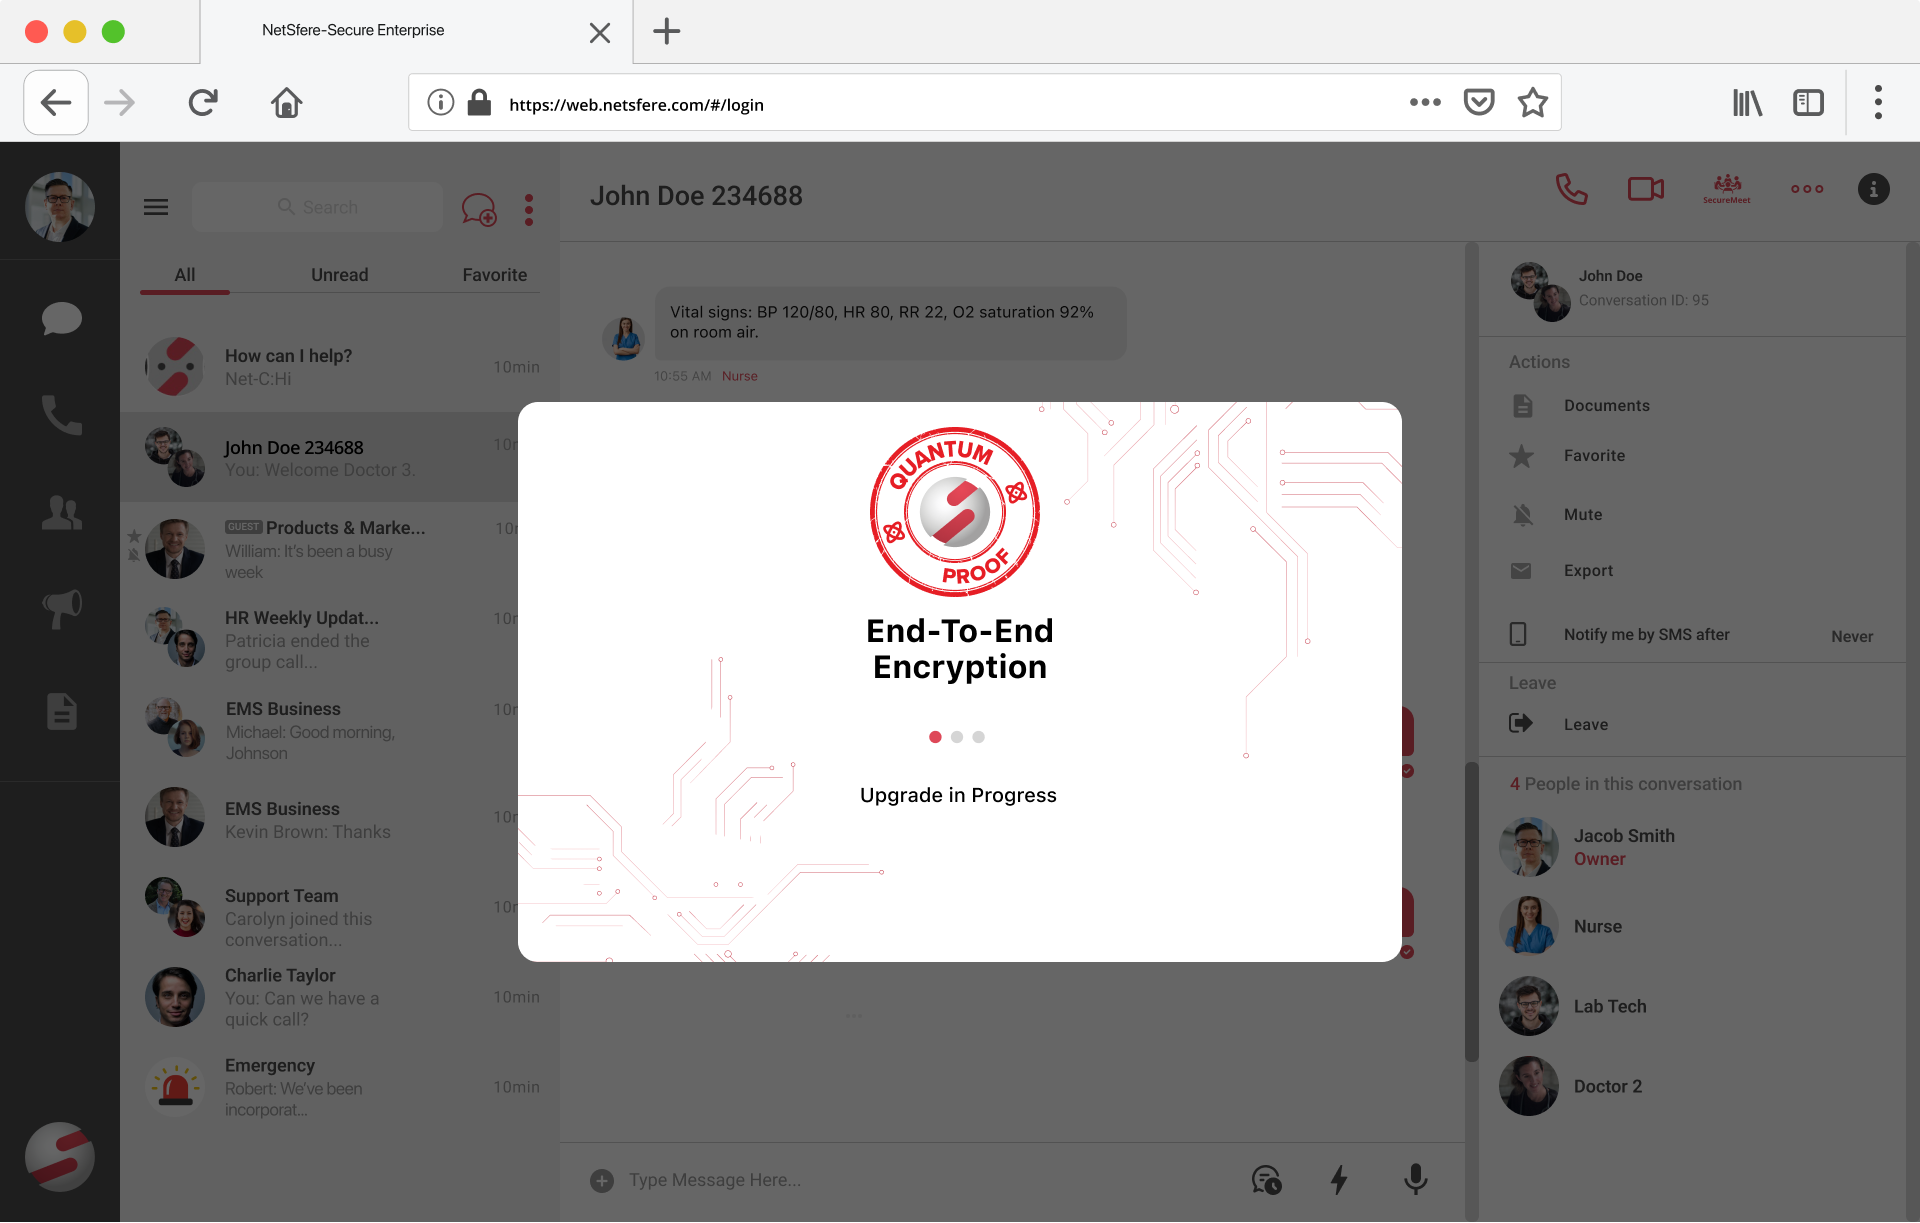Select John Doe 234688 conversation in list

pyautogui.click(x=320, y=457)
